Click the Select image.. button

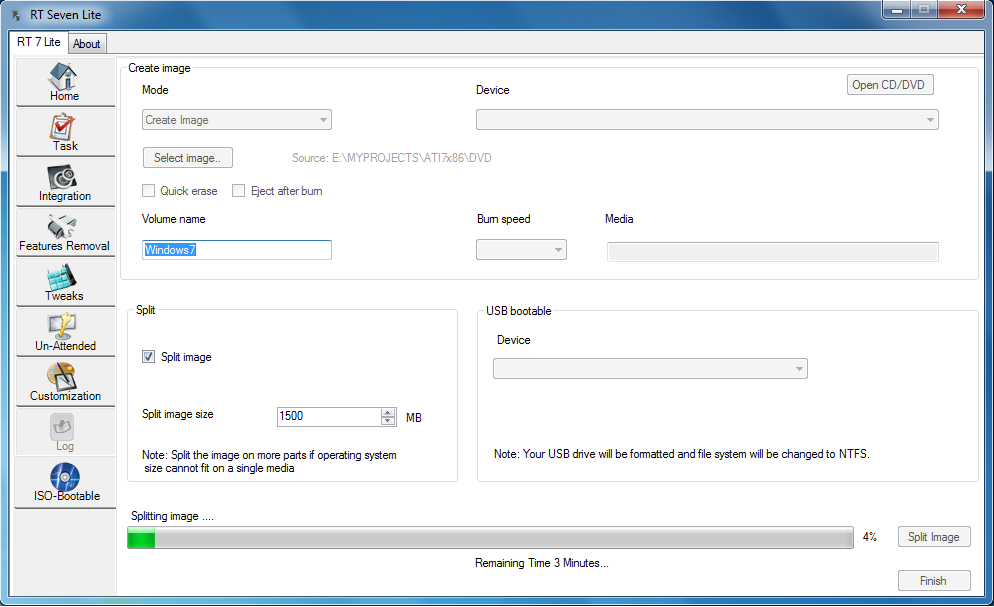point(188,158)
